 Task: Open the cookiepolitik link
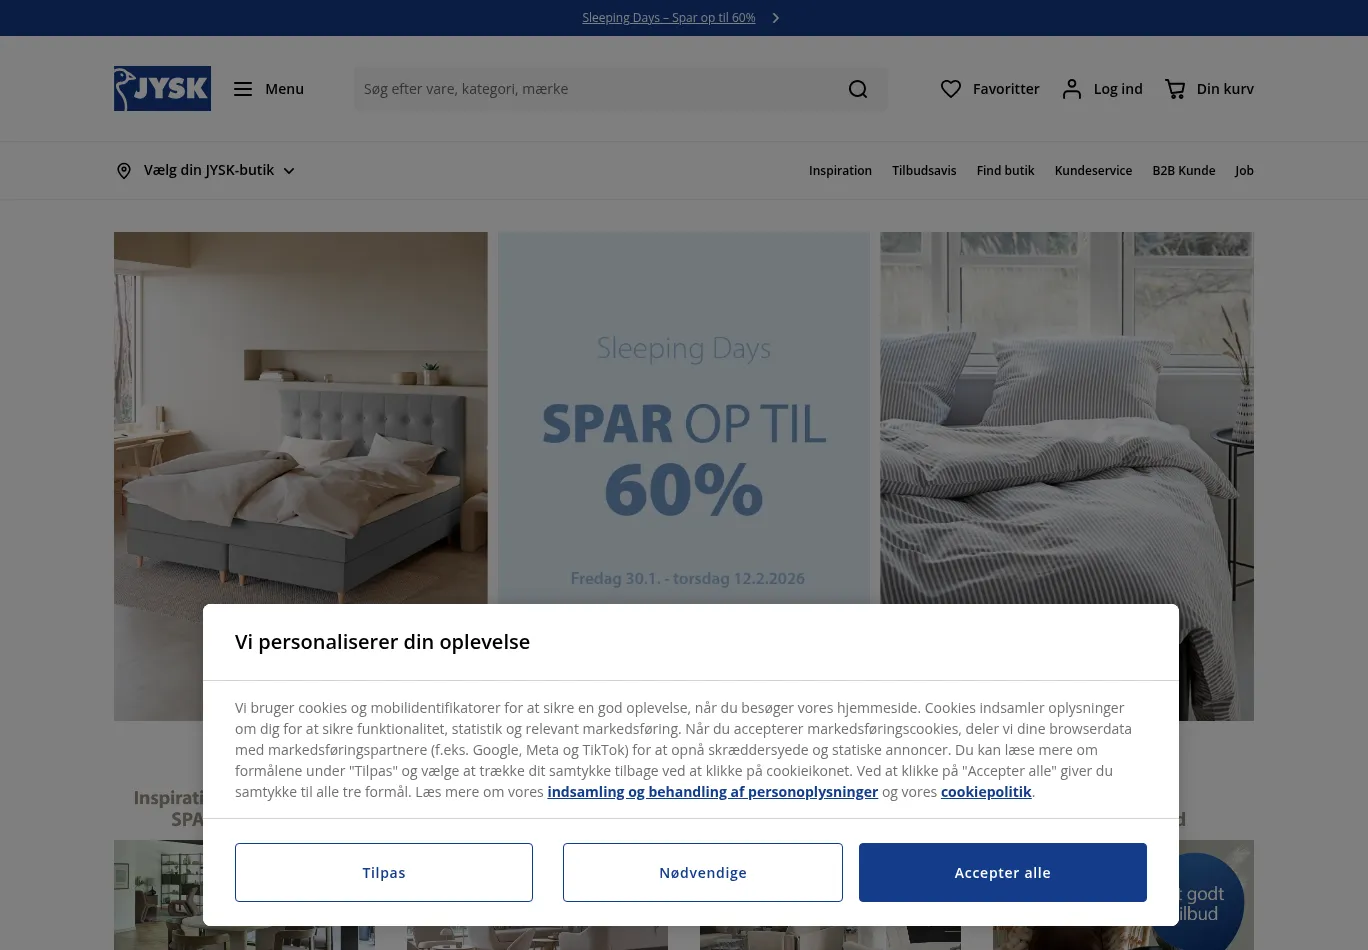[x=986, y=792]
